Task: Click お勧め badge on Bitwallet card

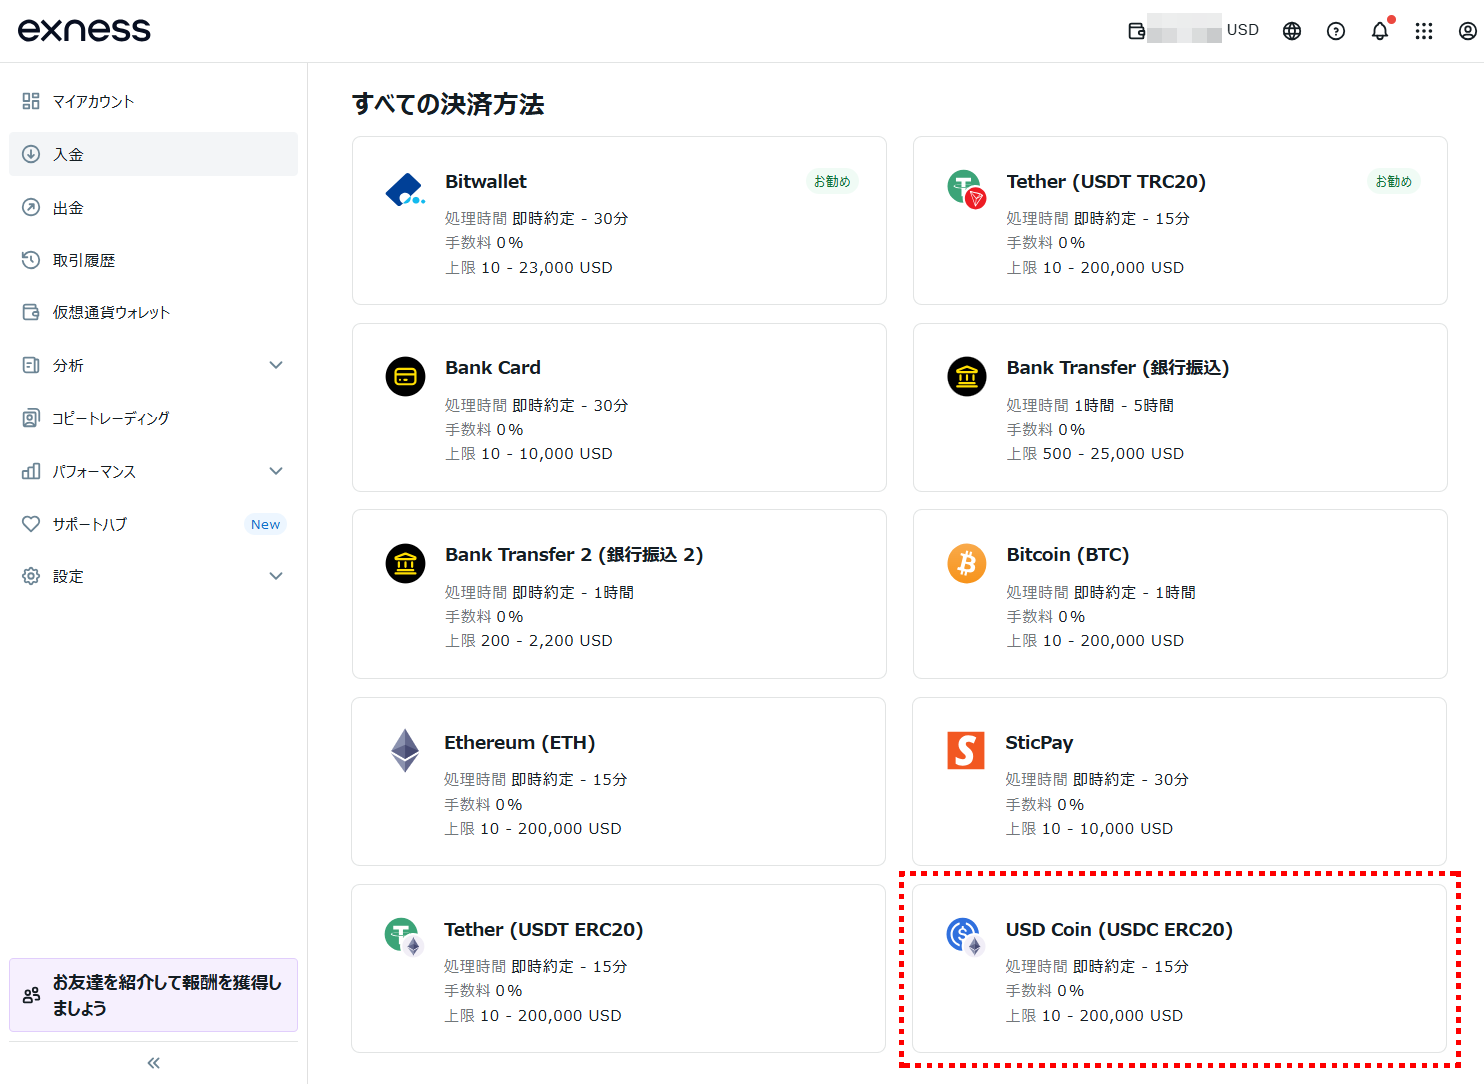Action: point(832,181)
